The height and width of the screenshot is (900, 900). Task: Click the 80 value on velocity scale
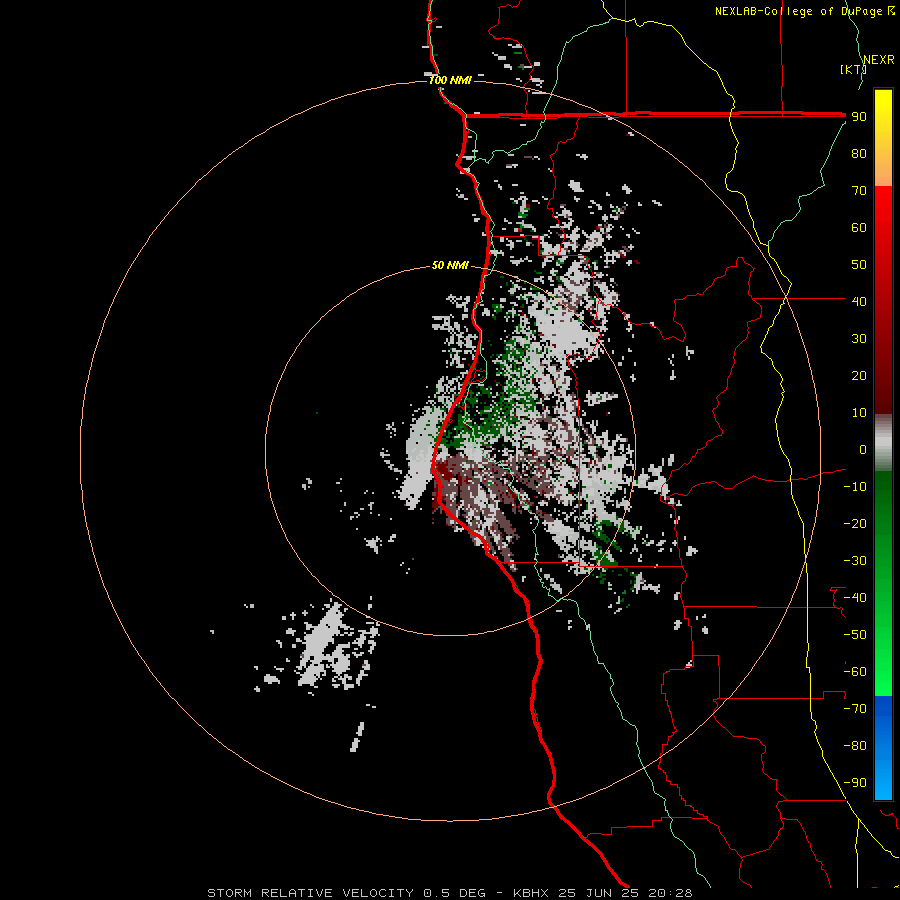(859, 153)
